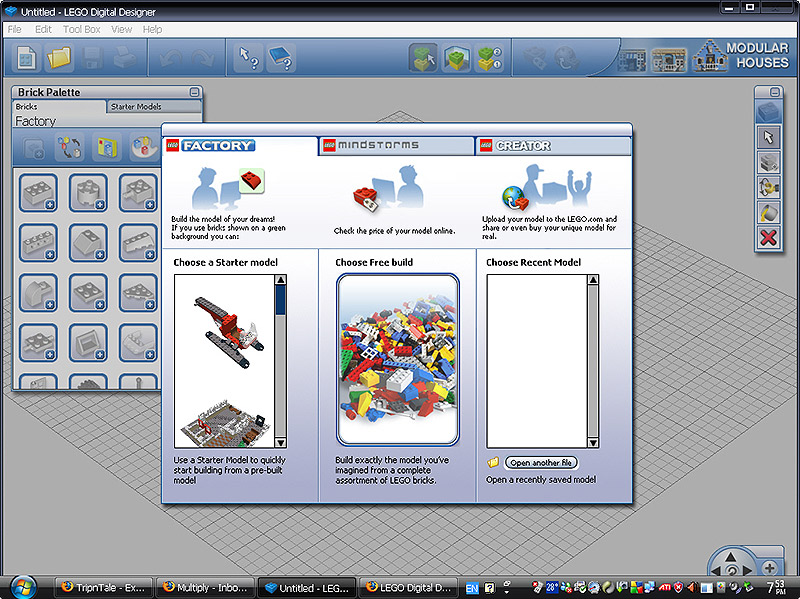Switch to Building Guide mode

click(x=489, y=58)
